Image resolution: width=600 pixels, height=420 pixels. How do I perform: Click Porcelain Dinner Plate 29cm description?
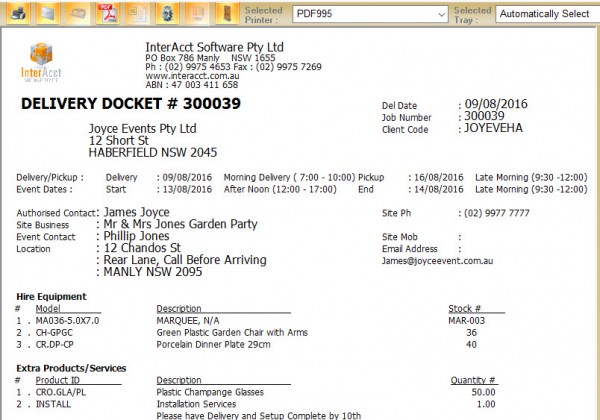pyautogui.click(x=213, y=344)
